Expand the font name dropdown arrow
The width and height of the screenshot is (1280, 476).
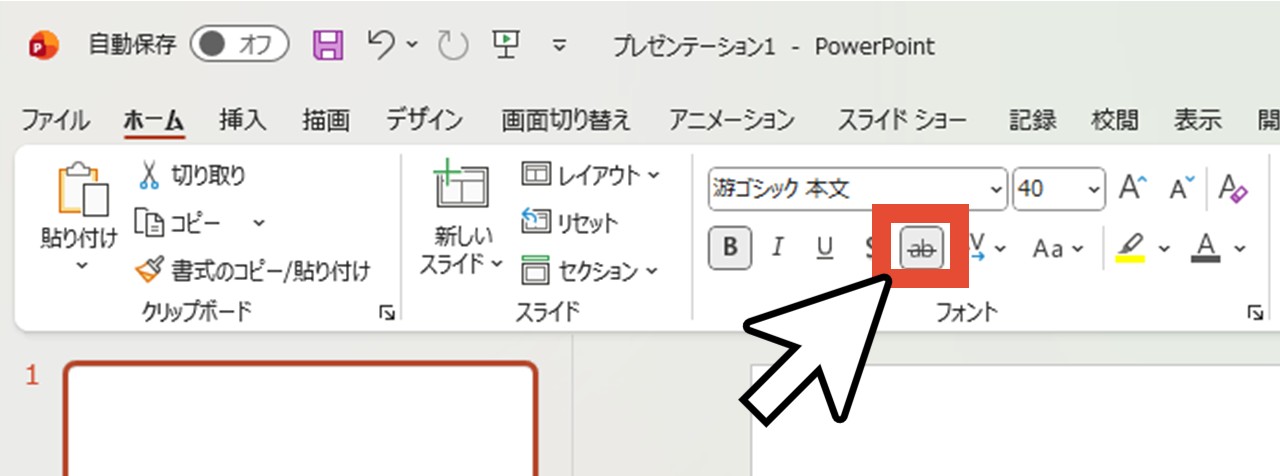996,189
